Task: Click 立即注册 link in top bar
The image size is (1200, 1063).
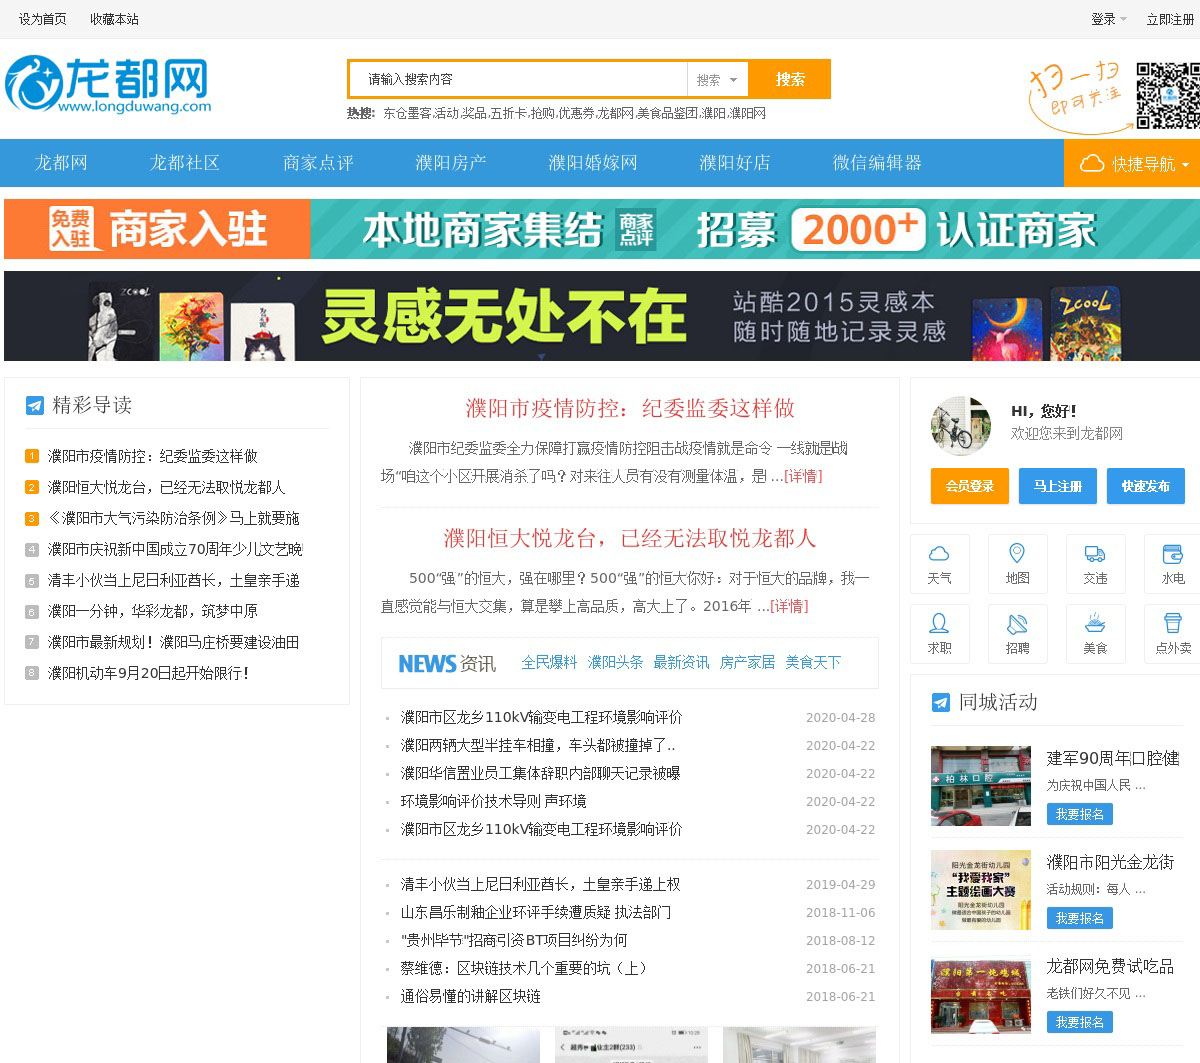Action: 1170,19
